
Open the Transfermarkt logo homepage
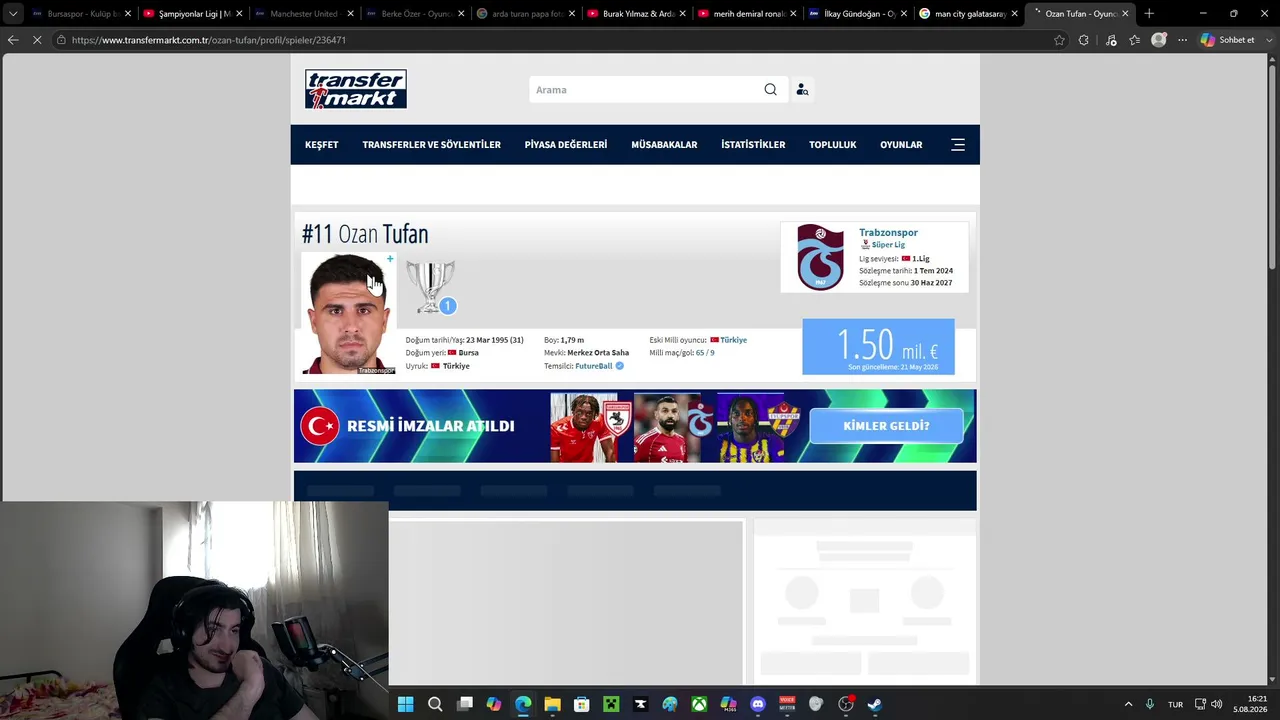click(356, 89)
